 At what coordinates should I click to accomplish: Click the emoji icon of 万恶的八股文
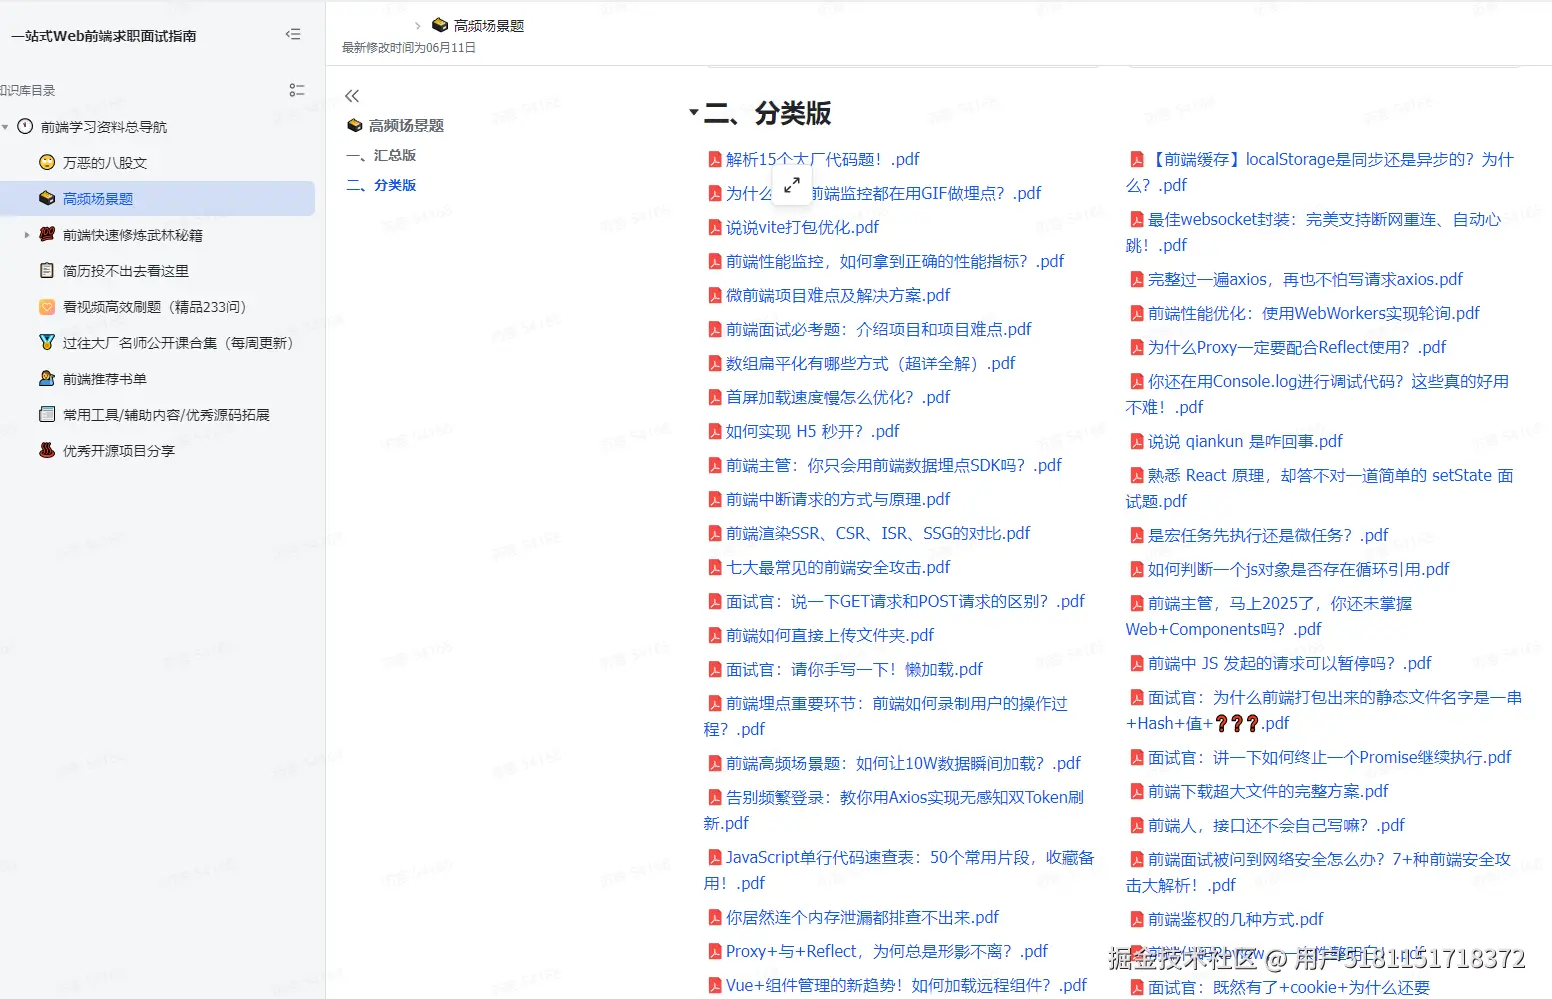coord(47,161)
